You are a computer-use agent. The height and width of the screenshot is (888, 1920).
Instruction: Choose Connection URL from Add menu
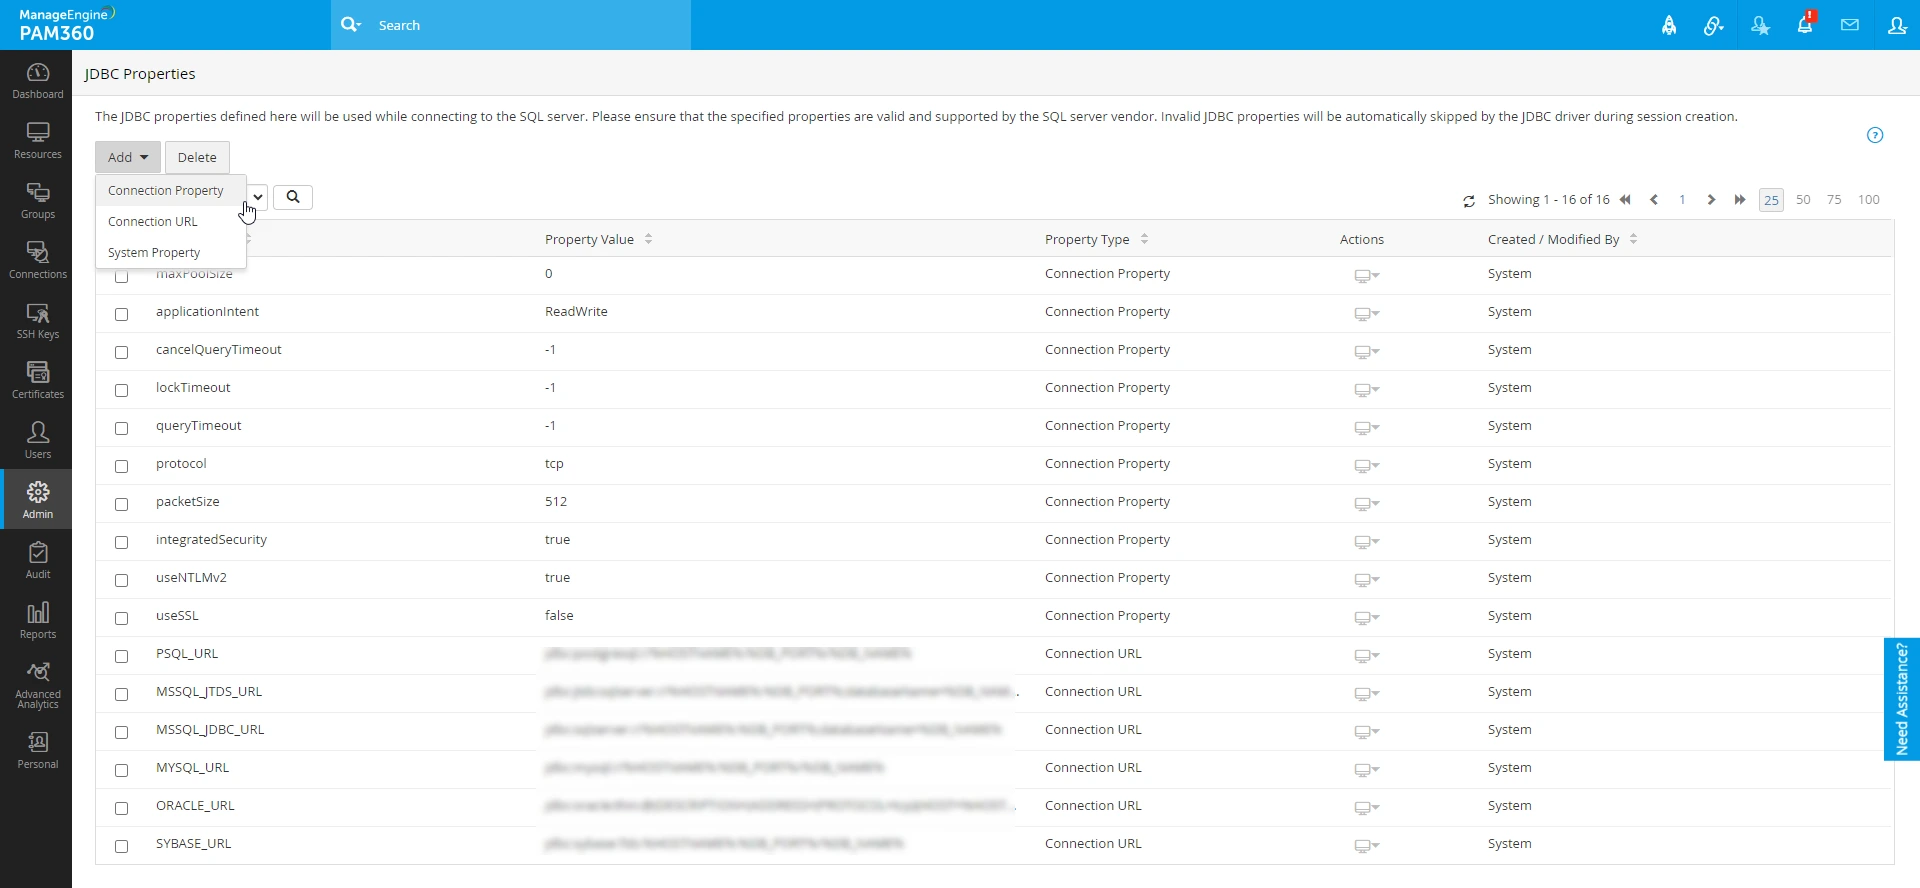point(153,222)
